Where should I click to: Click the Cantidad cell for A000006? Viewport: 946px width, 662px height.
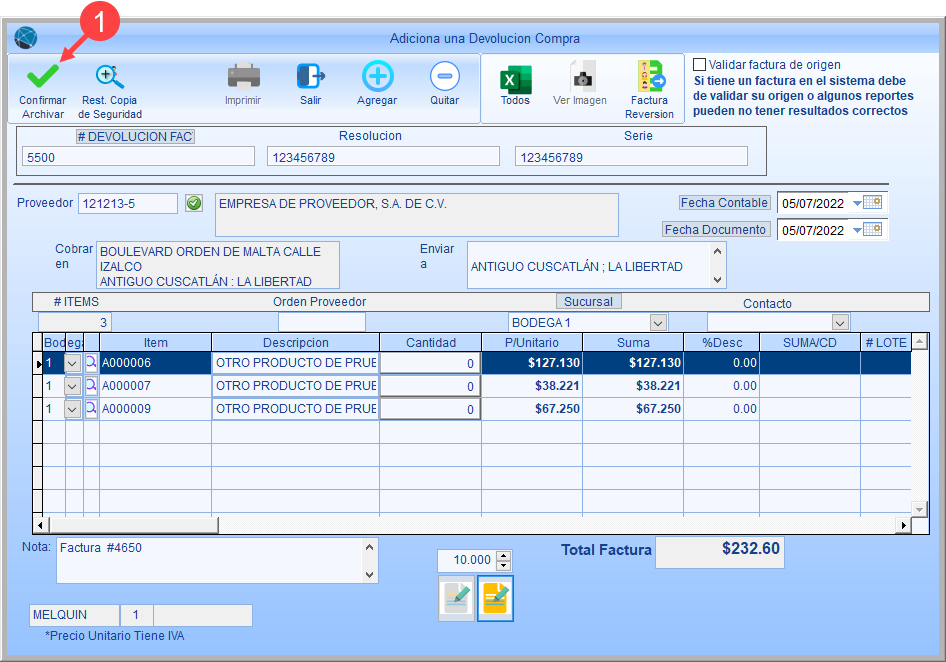430,363
